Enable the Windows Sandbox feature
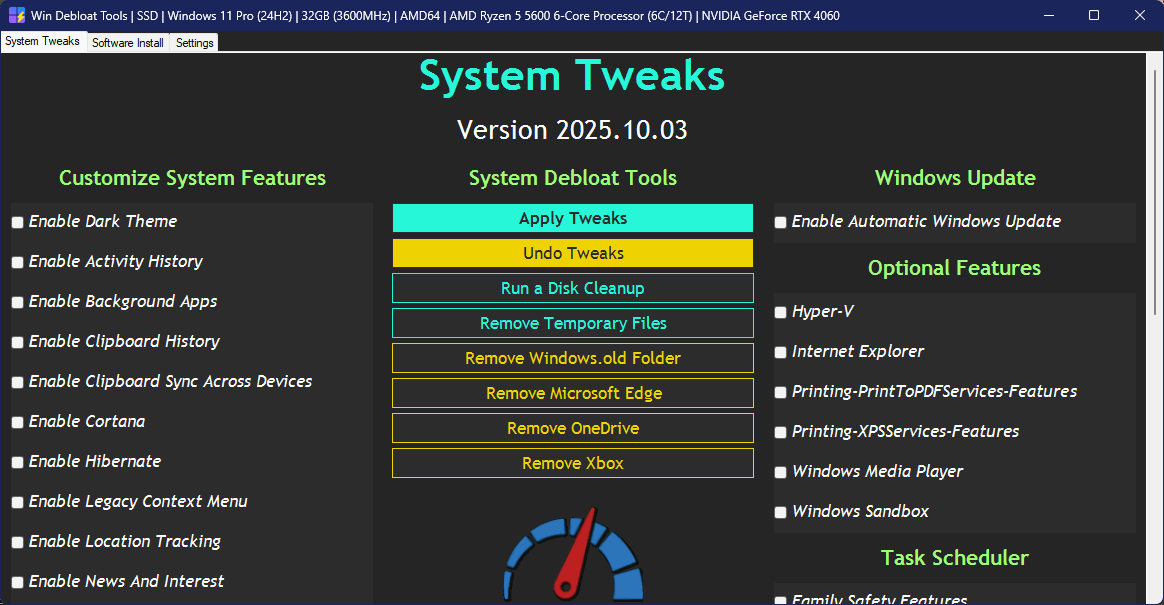Screen dimensions: 1164x605 pyautogui.click(x=780, y=512)
